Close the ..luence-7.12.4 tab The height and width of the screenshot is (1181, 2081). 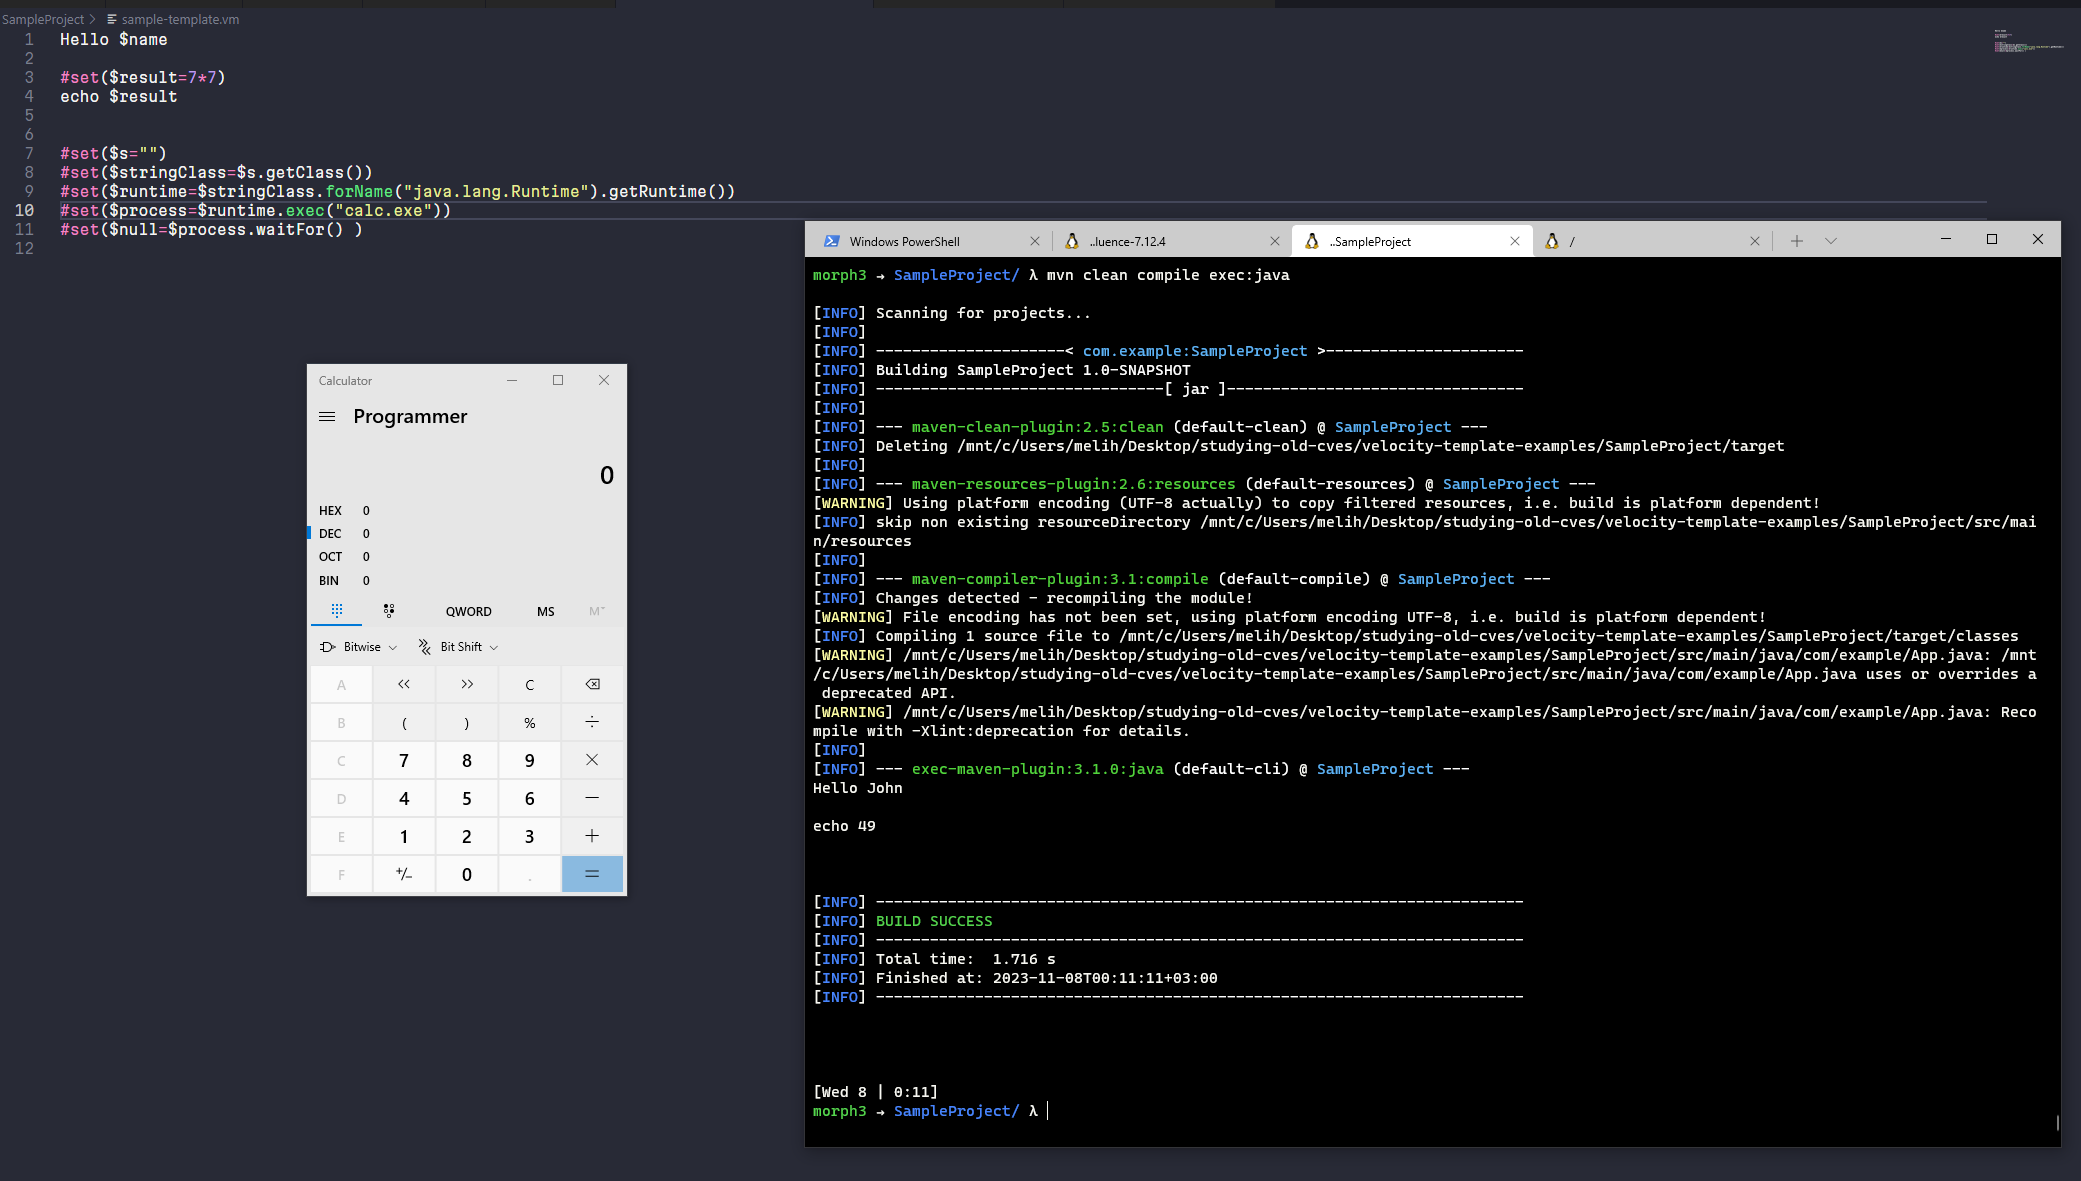click(1275, 241)
